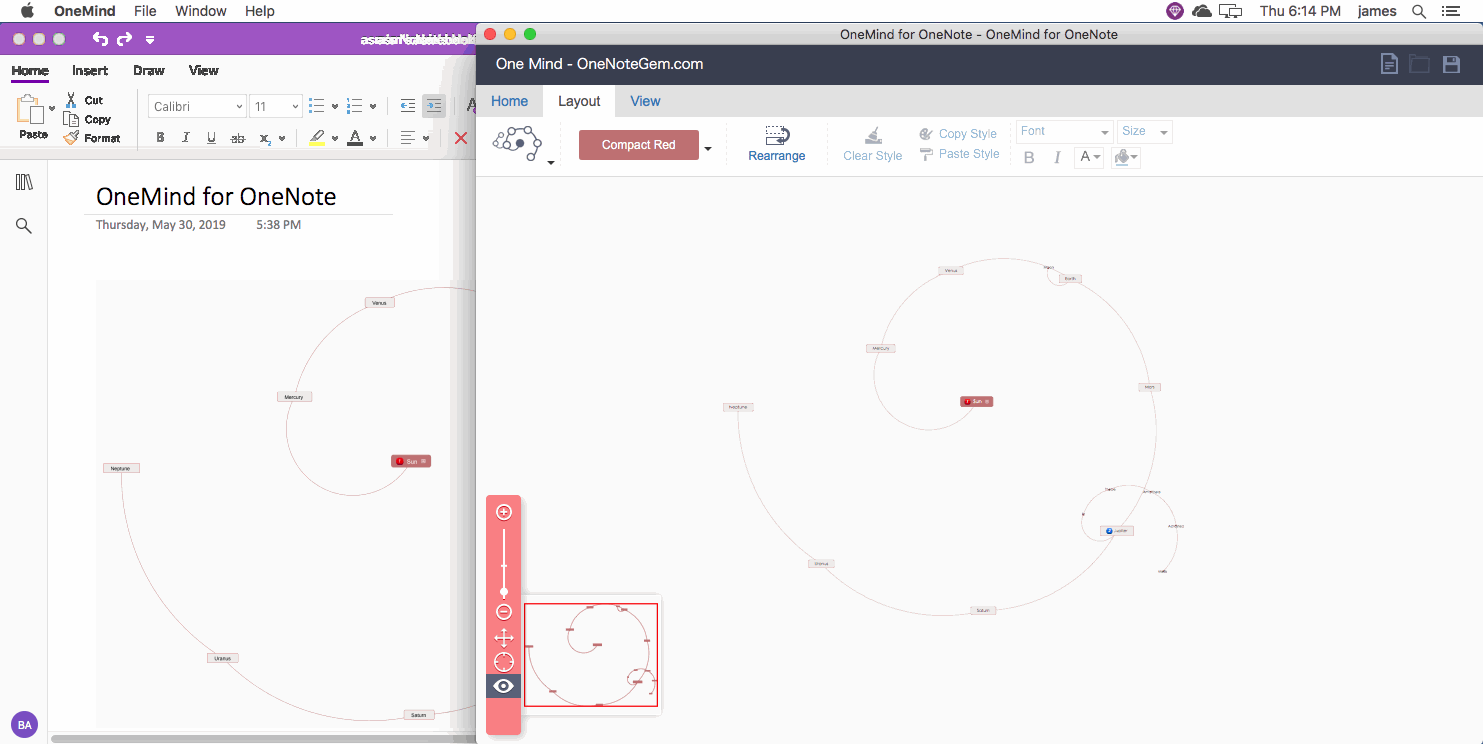This screenshot has width=1483, height=744.
Task: Click the decrease indent icon in OneNote
Action: pyautogui.click(x=407, y=106)
